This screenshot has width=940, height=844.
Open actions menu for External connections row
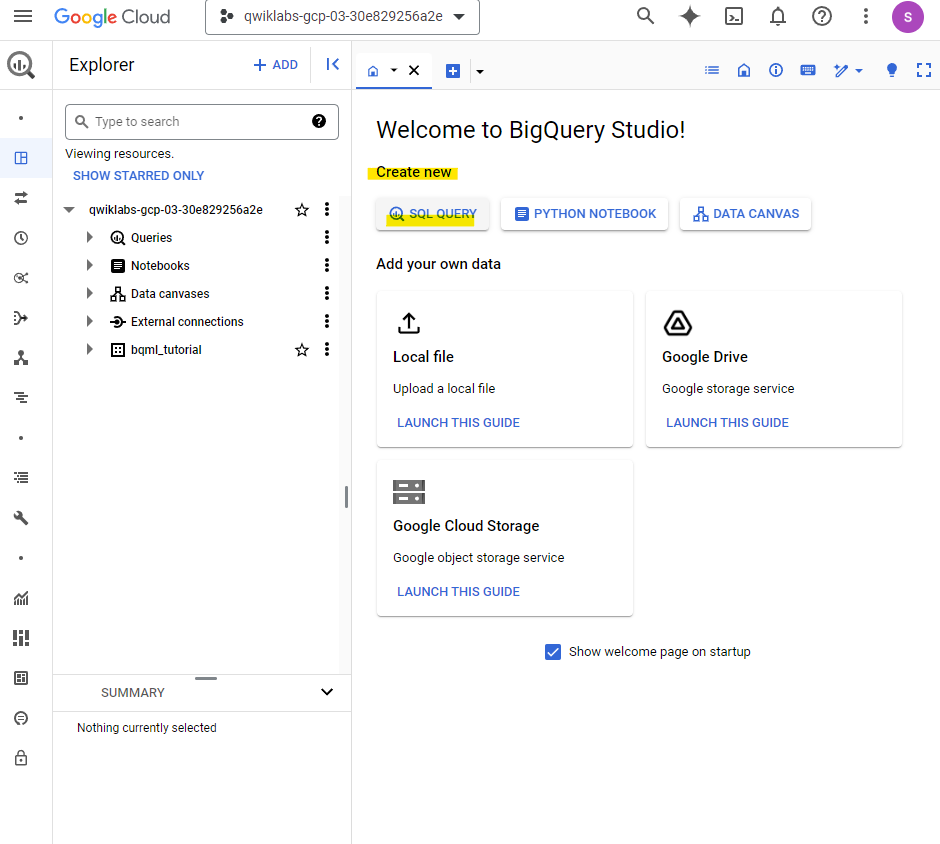click(x=327, y=321)
